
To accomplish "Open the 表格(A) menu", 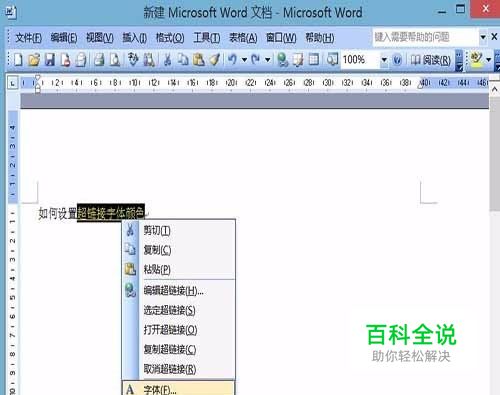I will pos(243,38).
